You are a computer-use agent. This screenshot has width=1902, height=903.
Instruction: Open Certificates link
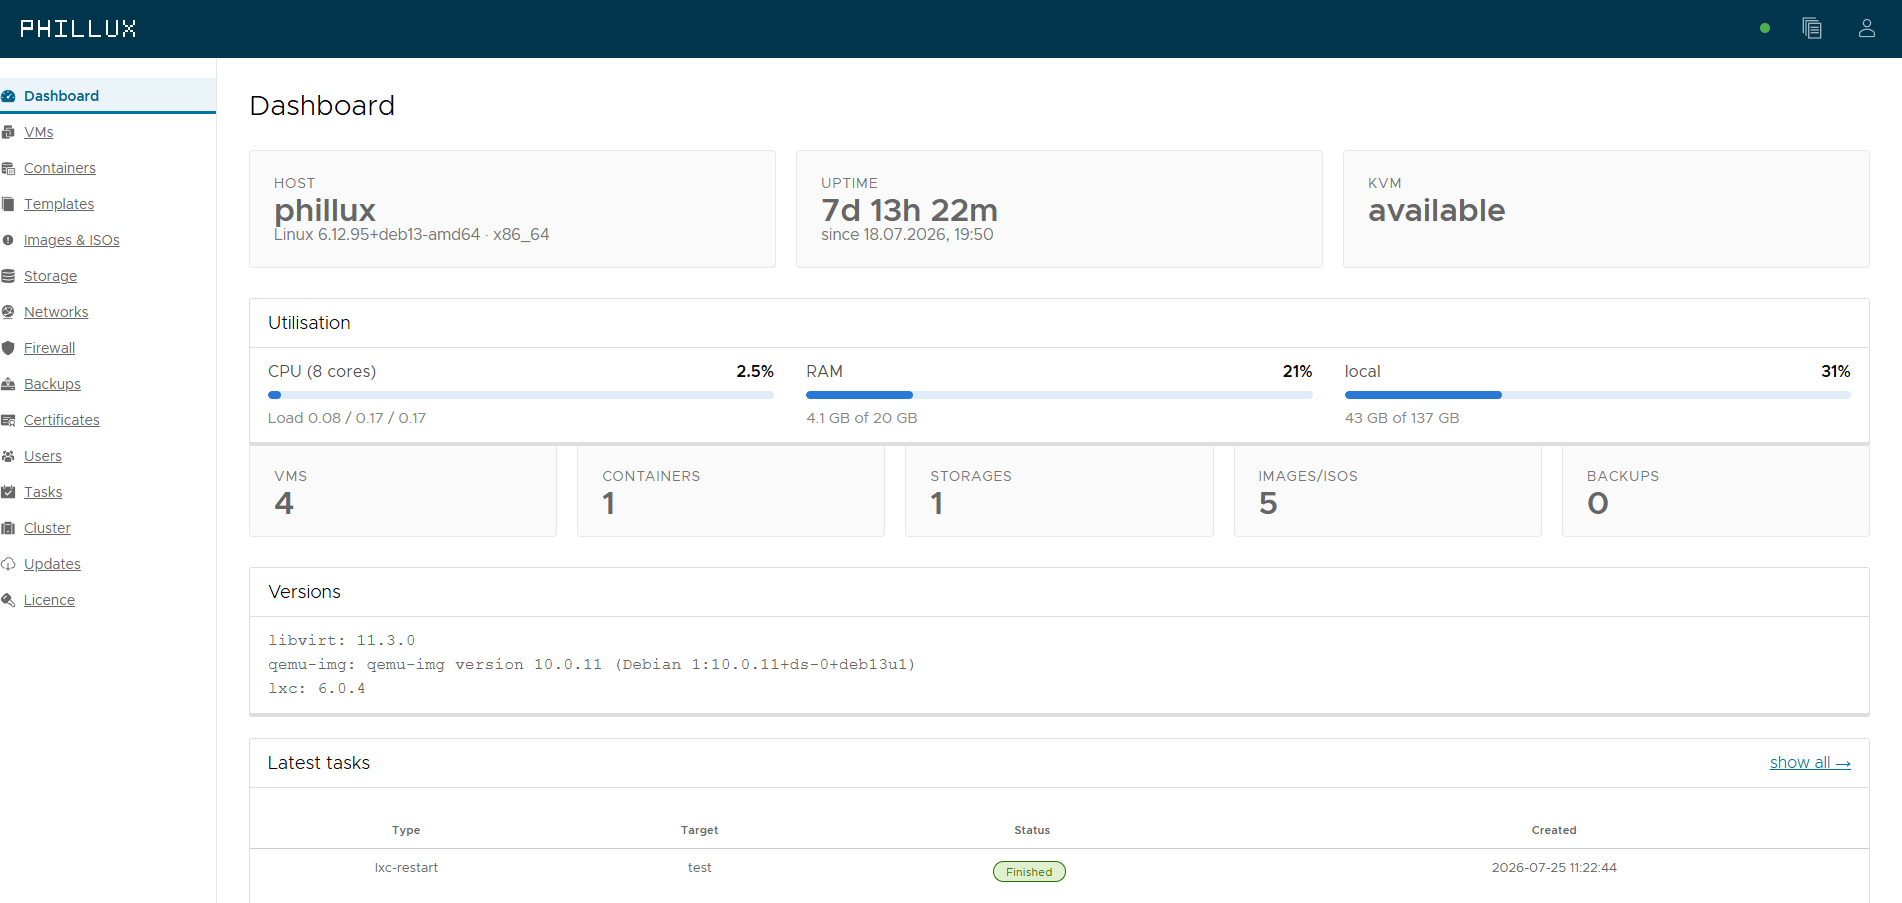(x=62, y=420)
